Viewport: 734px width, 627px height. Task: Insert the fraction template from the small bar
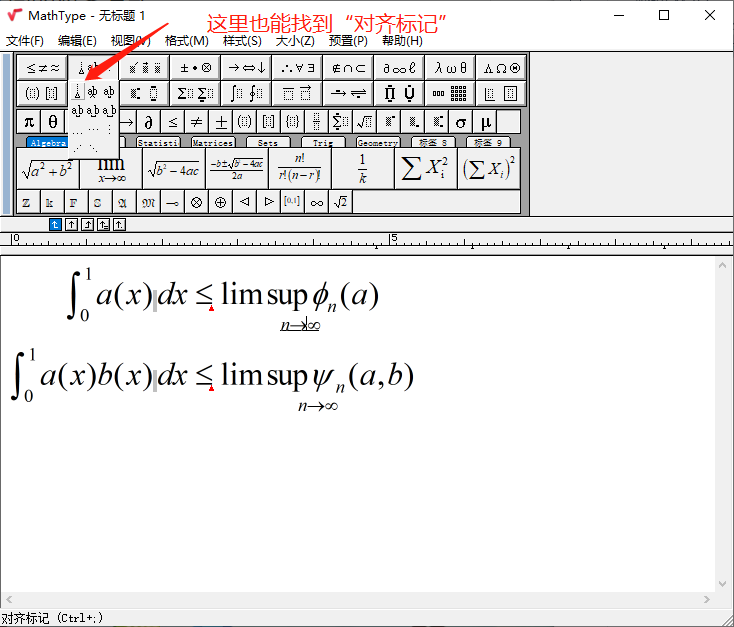(316, 122)
